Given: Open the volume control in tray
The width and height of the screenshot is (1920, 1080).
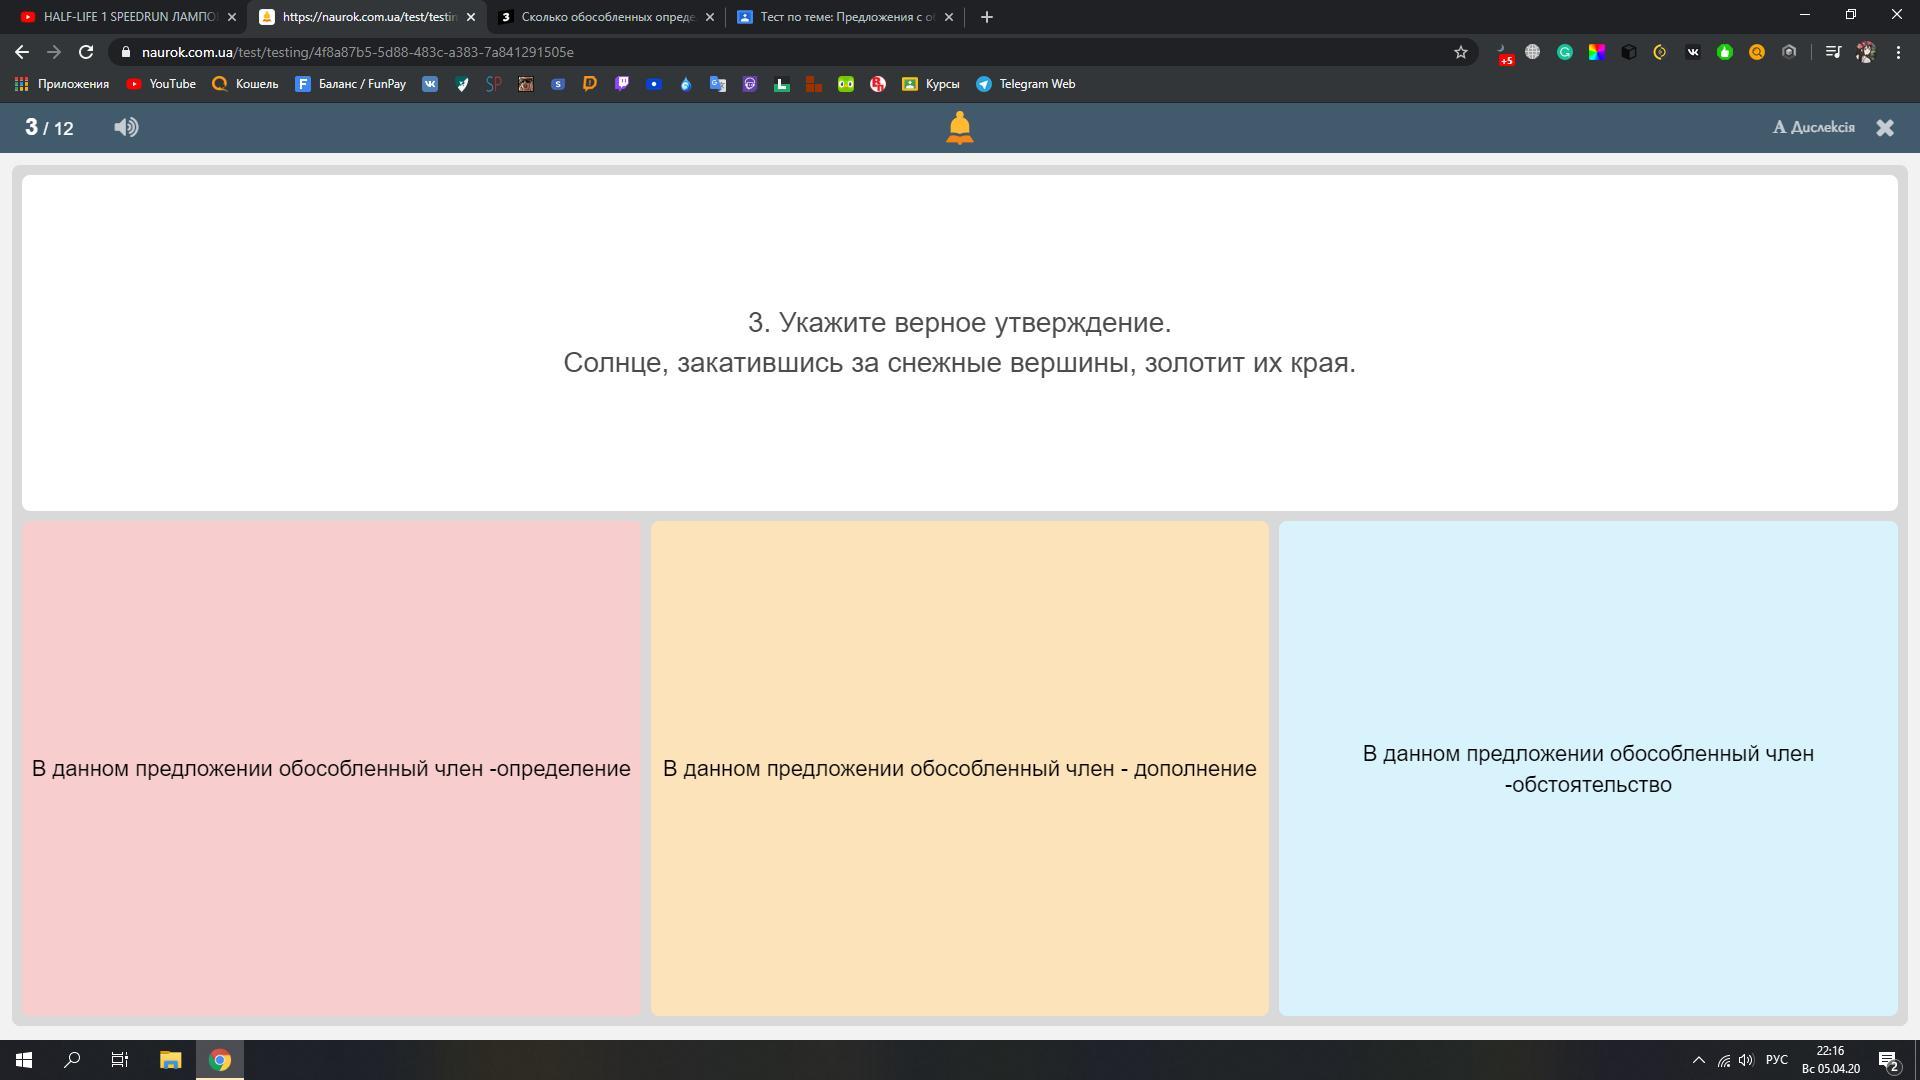Looking at the screenshot, I should click(x=1746, y=1060).
